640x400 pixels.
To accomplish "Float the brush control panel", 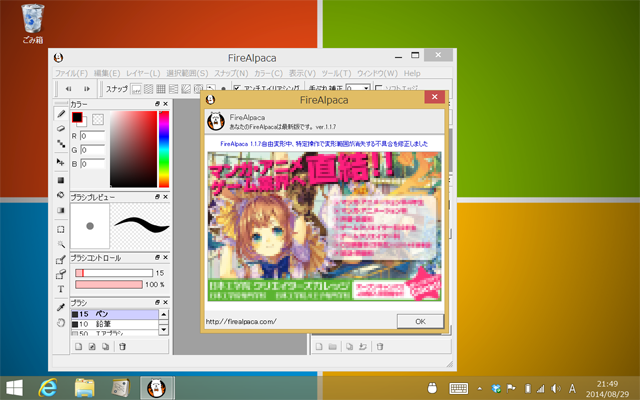I will point(157,258).
